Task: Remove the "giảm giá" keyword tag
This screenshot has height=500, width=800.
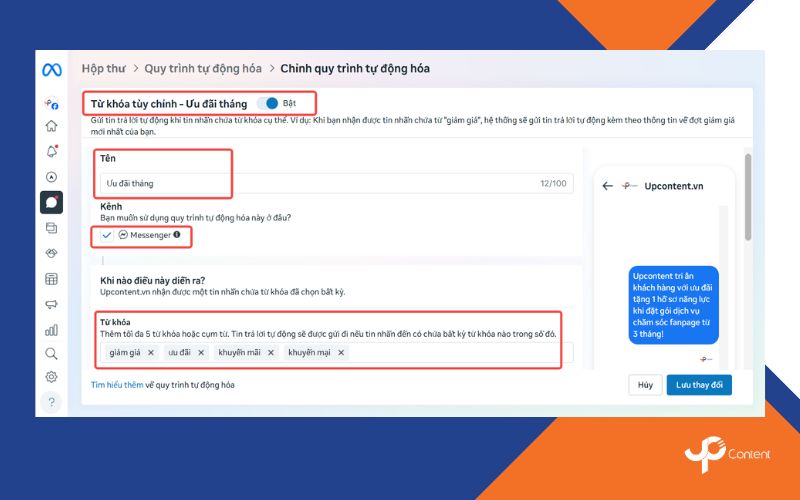Action: [x=151, y=352]
